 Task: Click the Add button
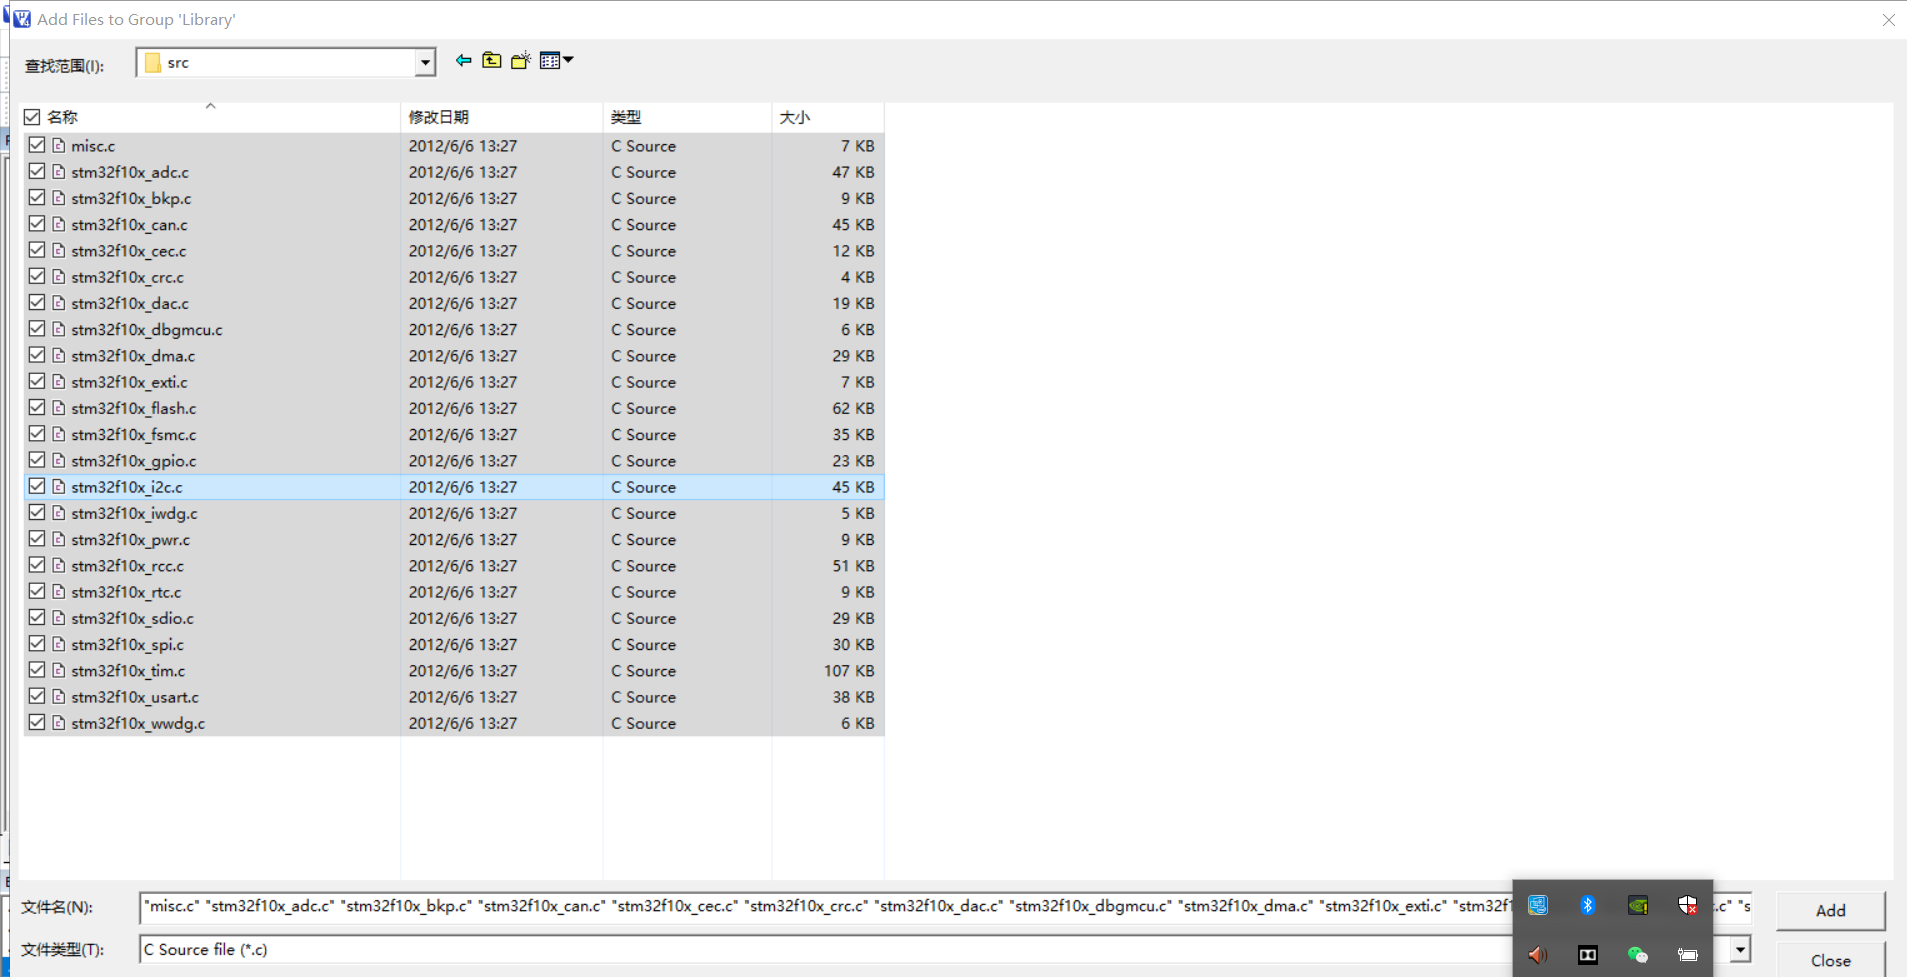point(1829,910)
